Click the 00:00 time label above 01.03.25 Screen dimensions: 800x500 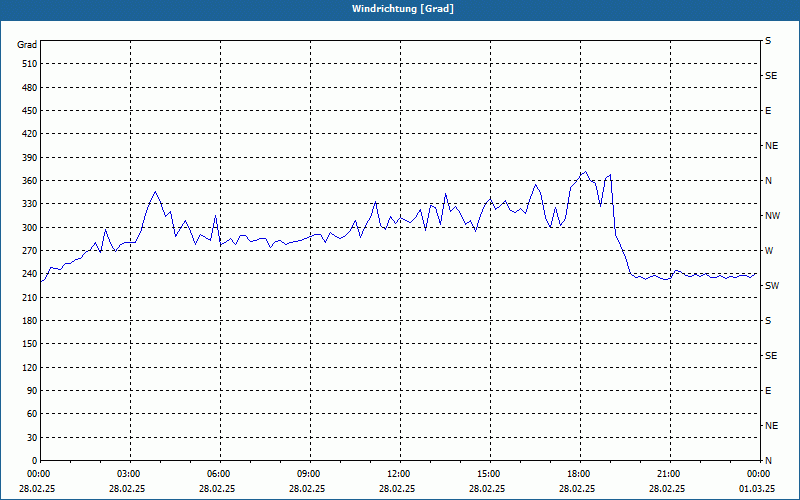click(758, 474)
